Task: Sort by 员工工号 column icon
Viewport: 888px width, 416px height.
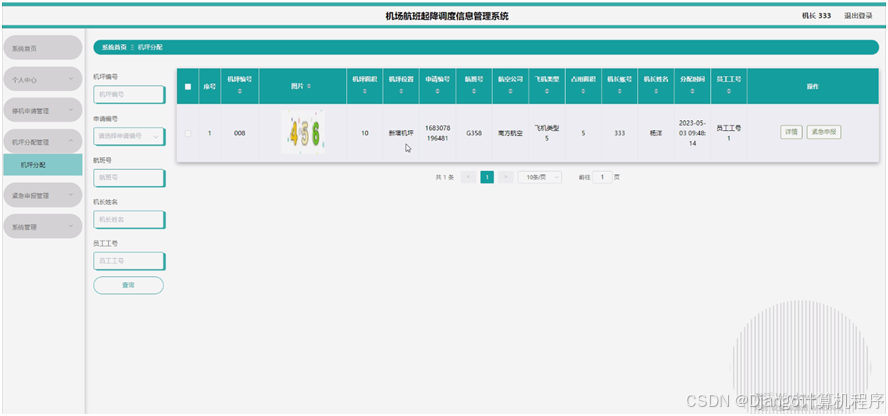Action: click(x=729, y=91)
